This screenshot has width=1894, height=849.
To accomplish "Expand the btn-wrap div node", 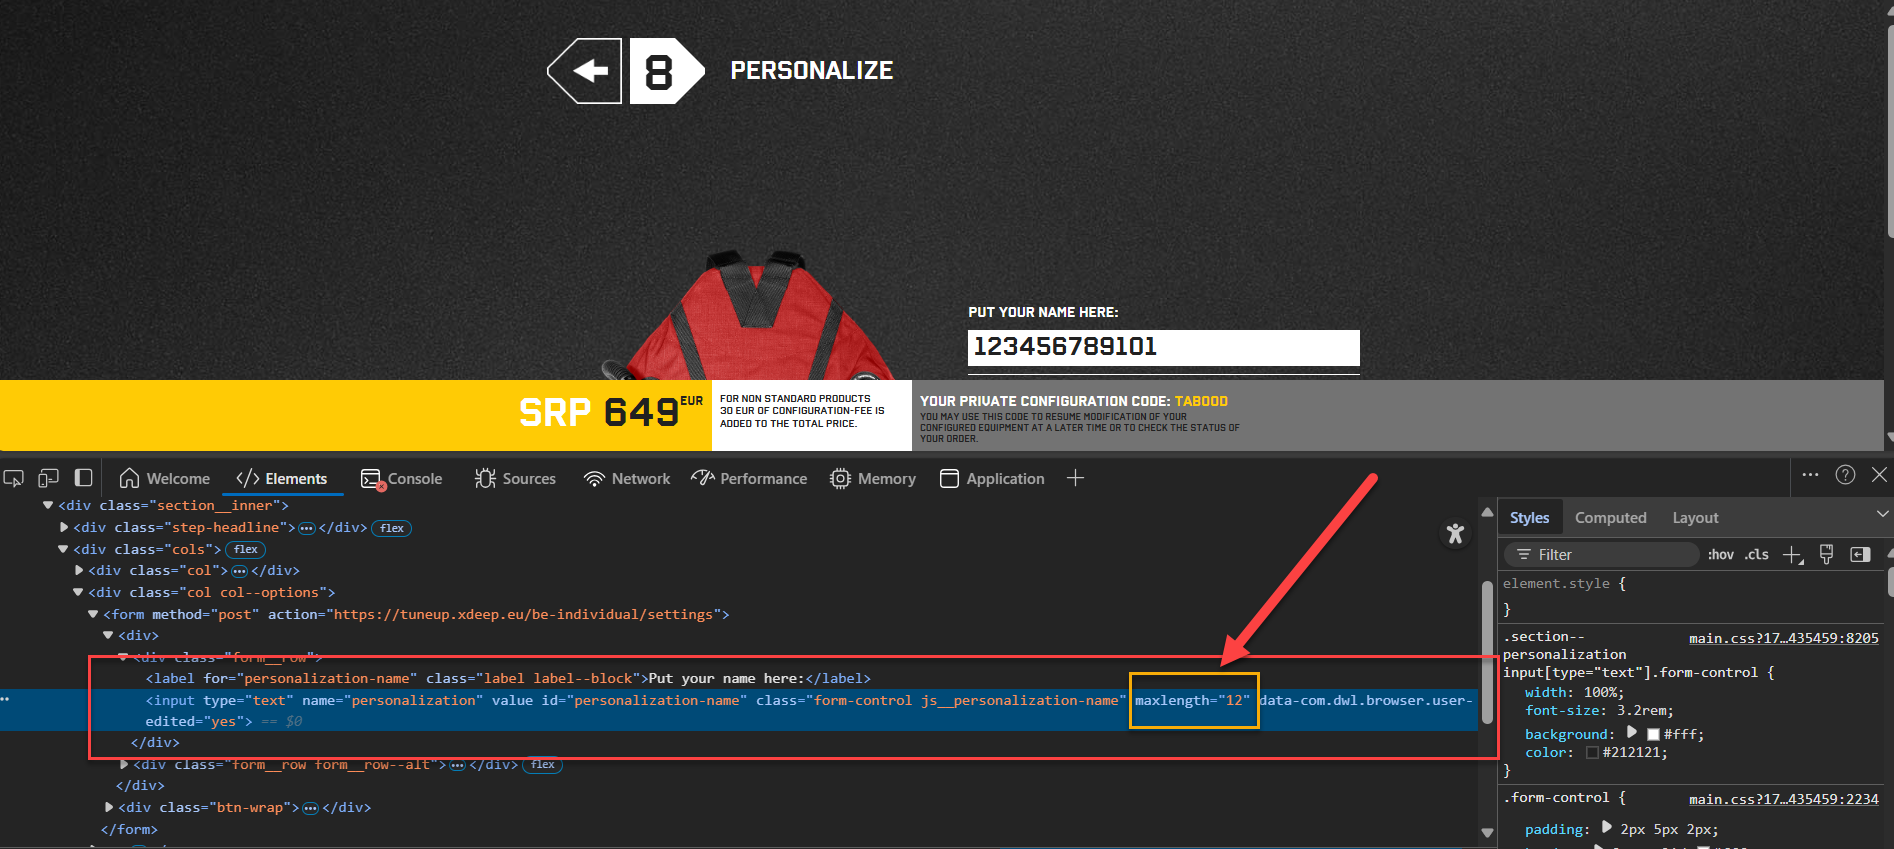I will pyautogui.click(x=109, y=807).
